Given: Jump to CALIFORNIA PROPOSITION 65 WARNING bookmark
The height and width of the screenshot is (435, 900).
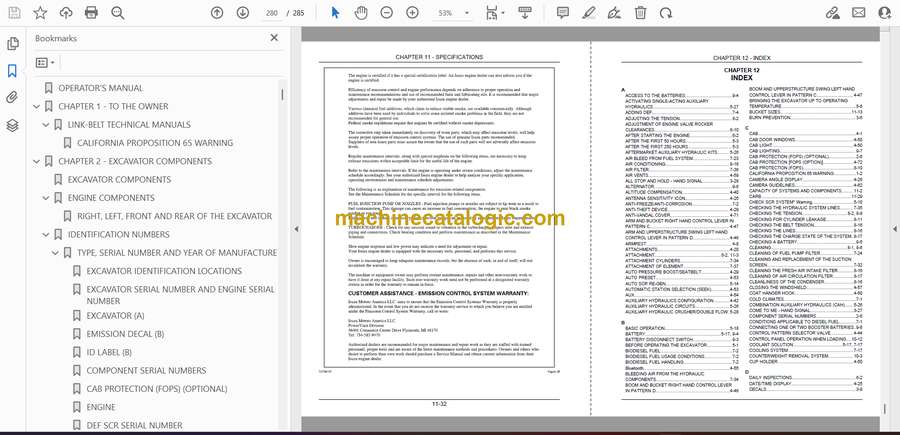Looking at the screenshot, I should pos(155,143).
